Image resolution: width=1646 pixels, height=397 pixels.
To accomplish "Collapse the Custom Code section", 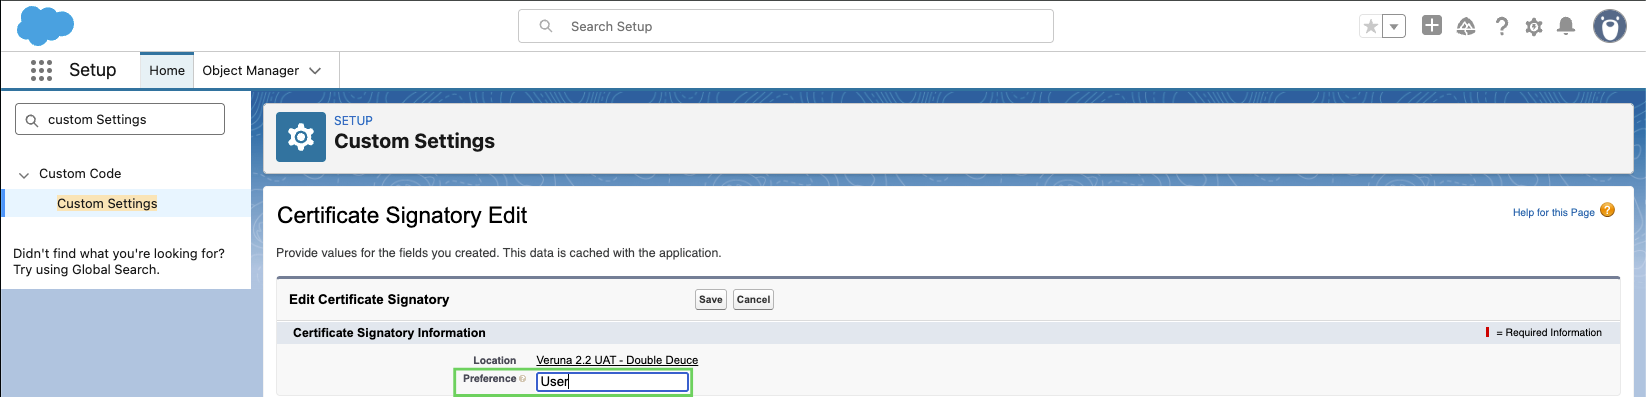I will coord(24,175).
